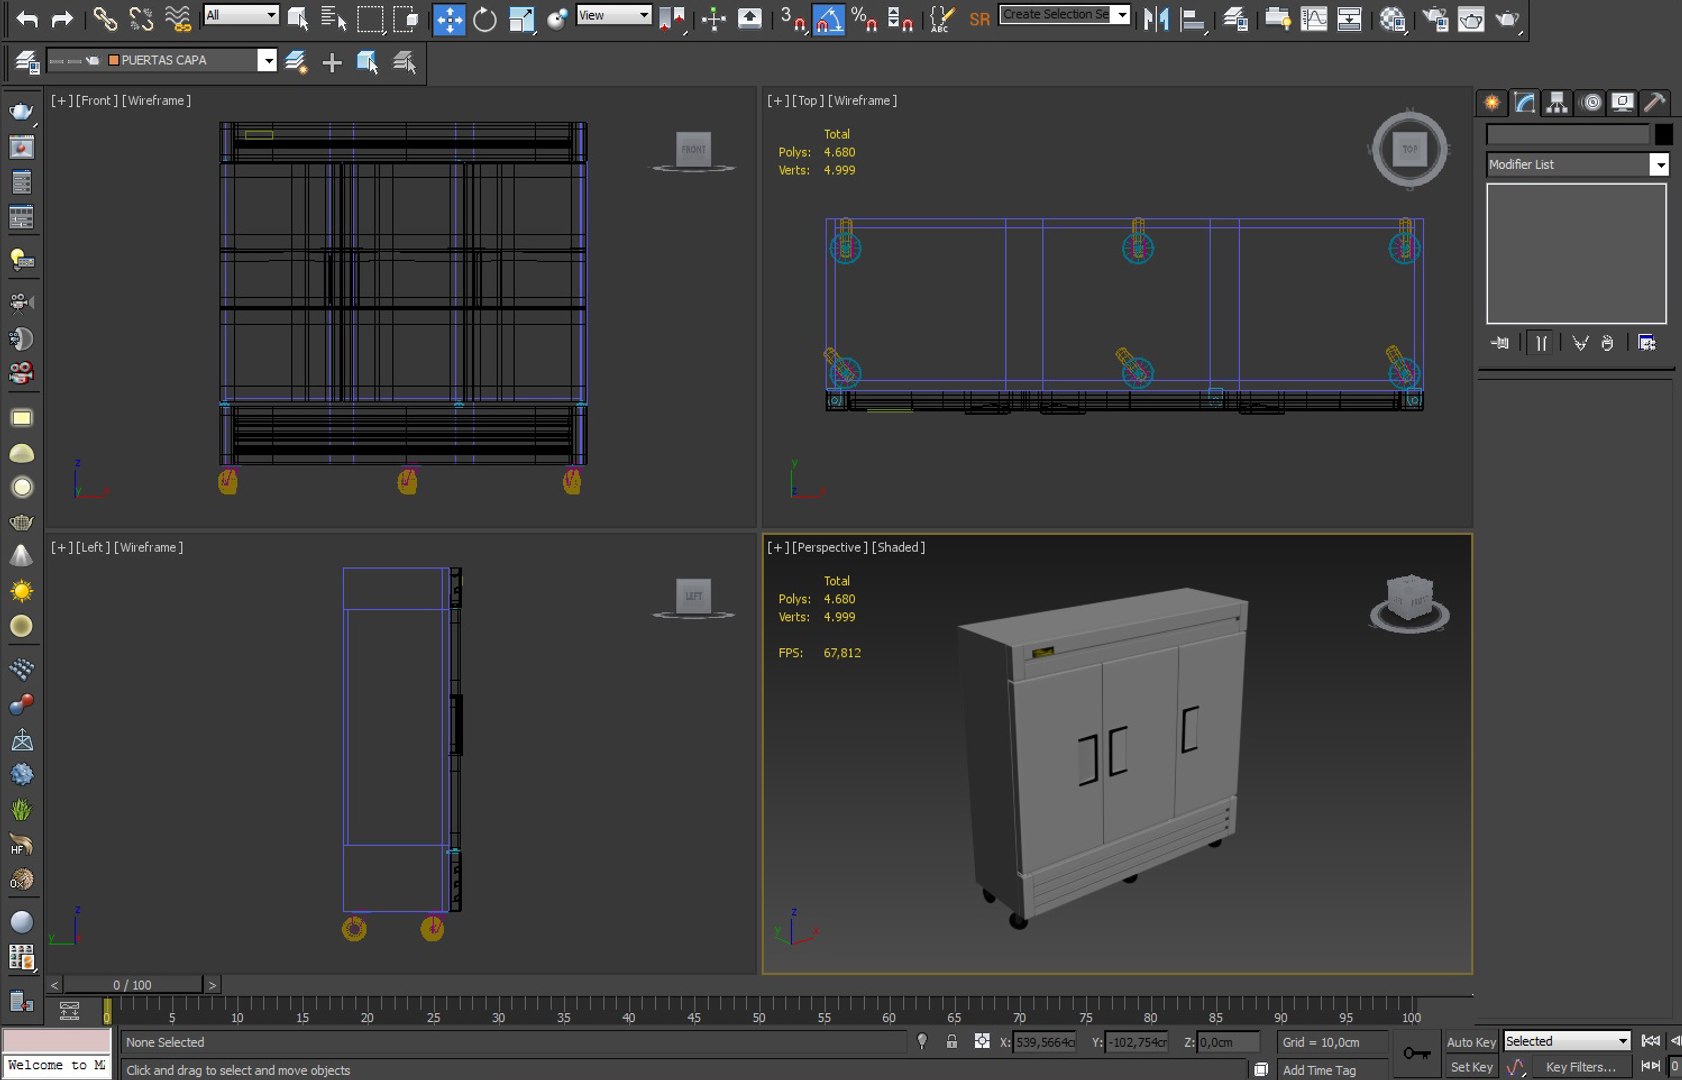1682x1080 pixels.
Task: Open the Hierarchy command panel tab
Action: point(1557,102)
